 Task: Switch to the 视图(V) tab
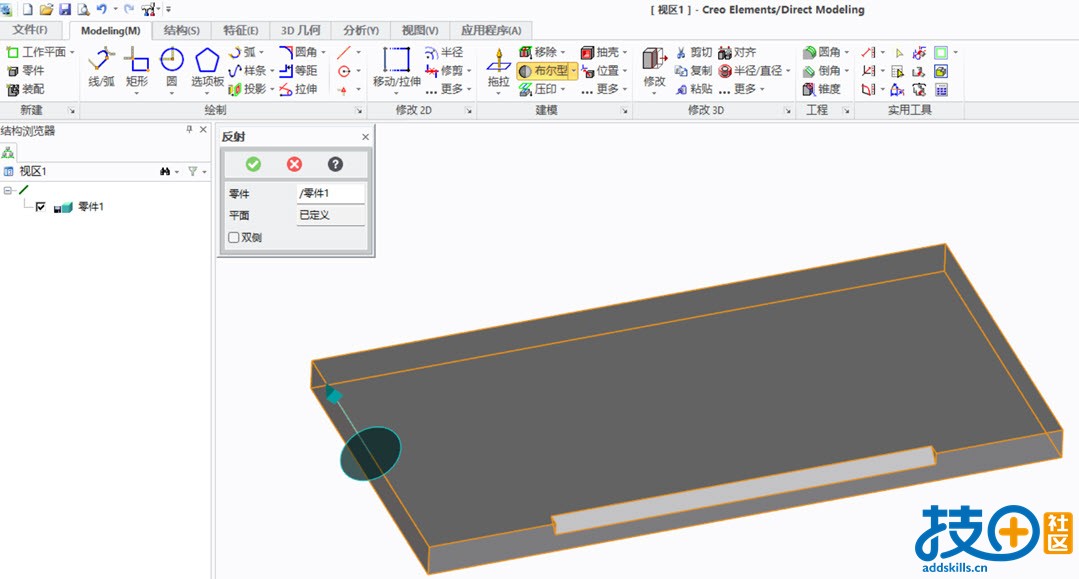(420, 30)
